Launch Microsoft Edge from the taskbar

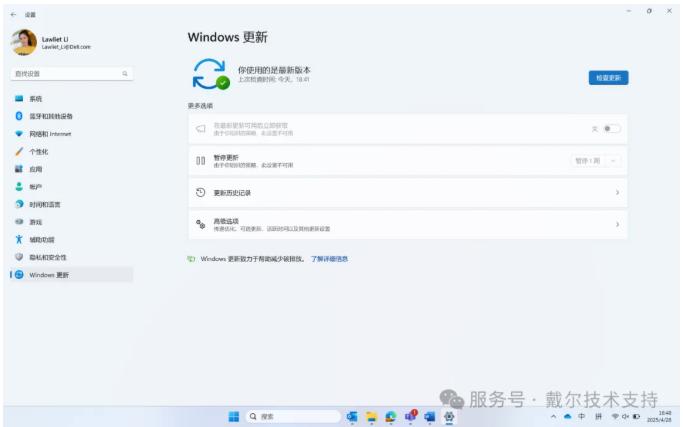pyautogui.click(x=391, y=417)
